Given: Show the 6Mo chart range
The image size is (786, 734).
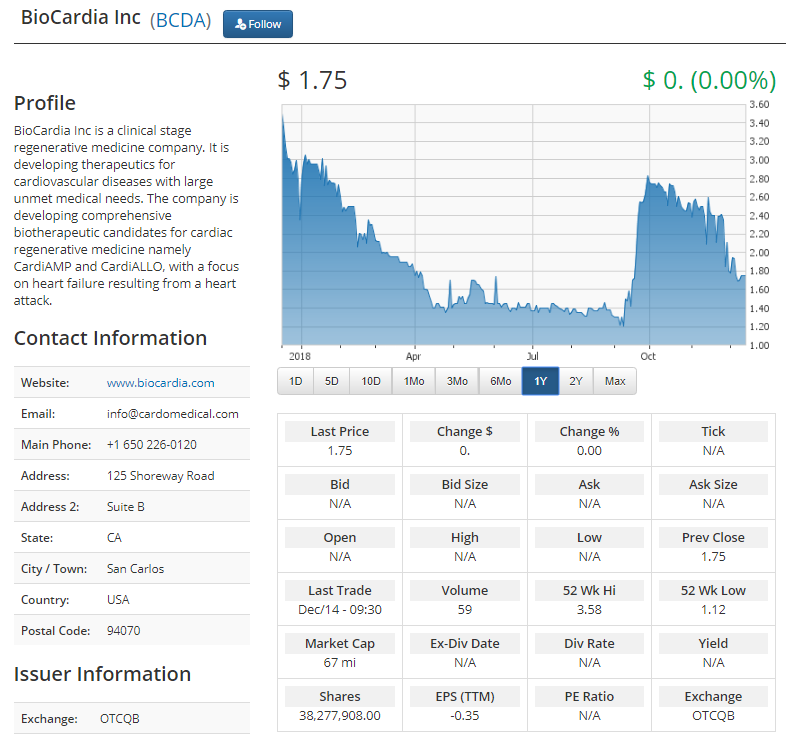Looking at the screenshot, I should pos(501,381).
